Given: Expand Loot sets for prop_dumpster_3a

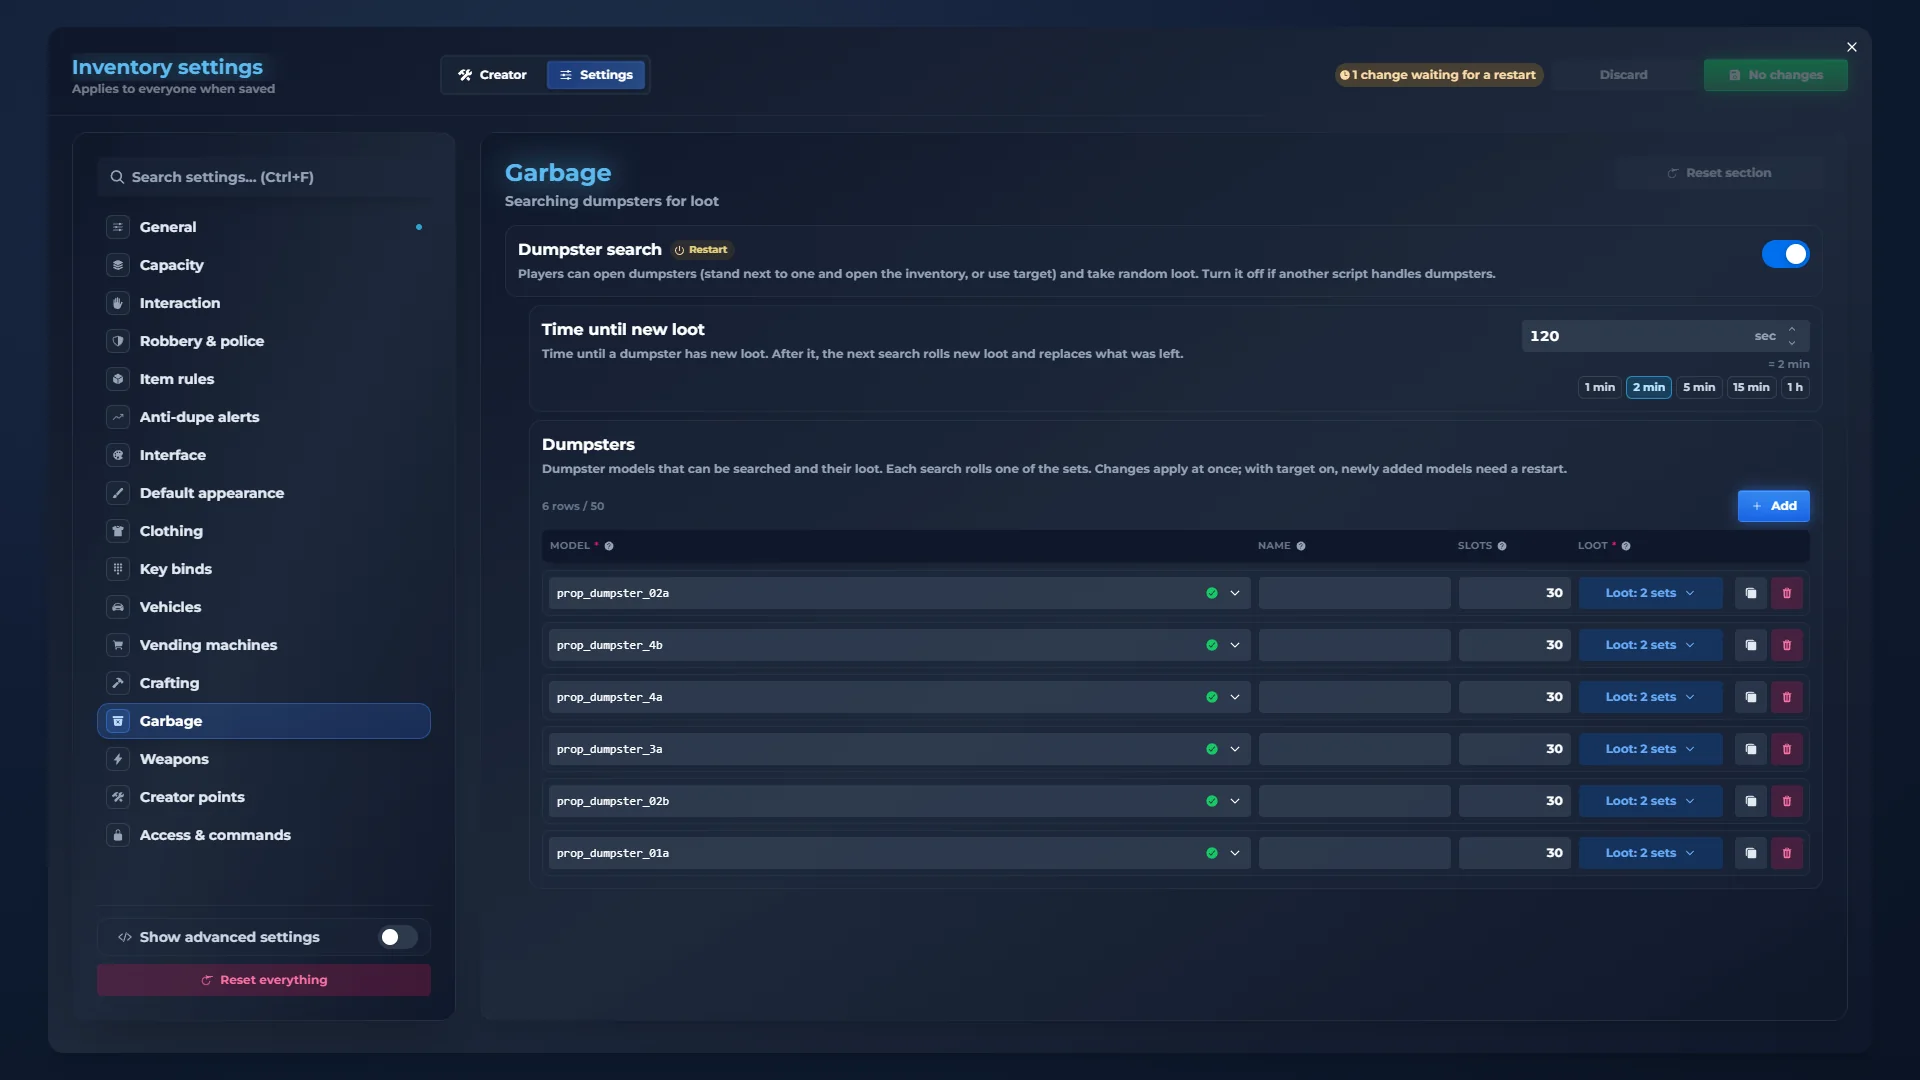Looking at the screenshot, I should click(x=1650, y=749).
